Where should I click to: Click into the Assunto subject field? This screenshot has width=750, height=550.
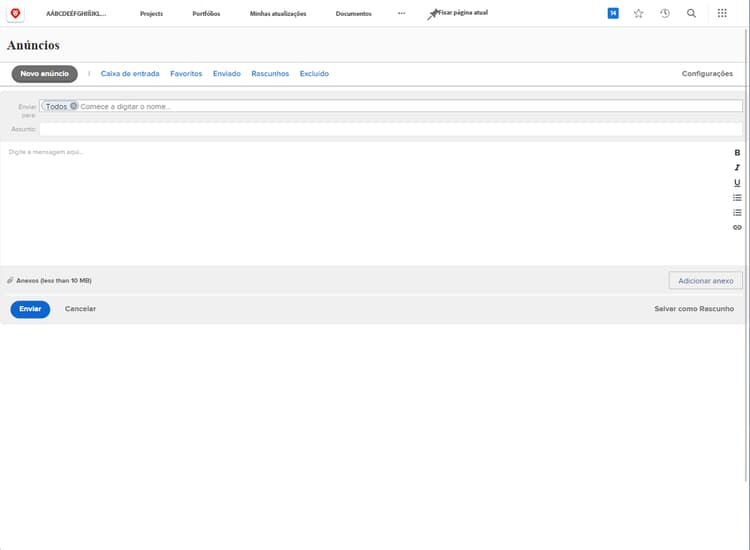point(391,129)
